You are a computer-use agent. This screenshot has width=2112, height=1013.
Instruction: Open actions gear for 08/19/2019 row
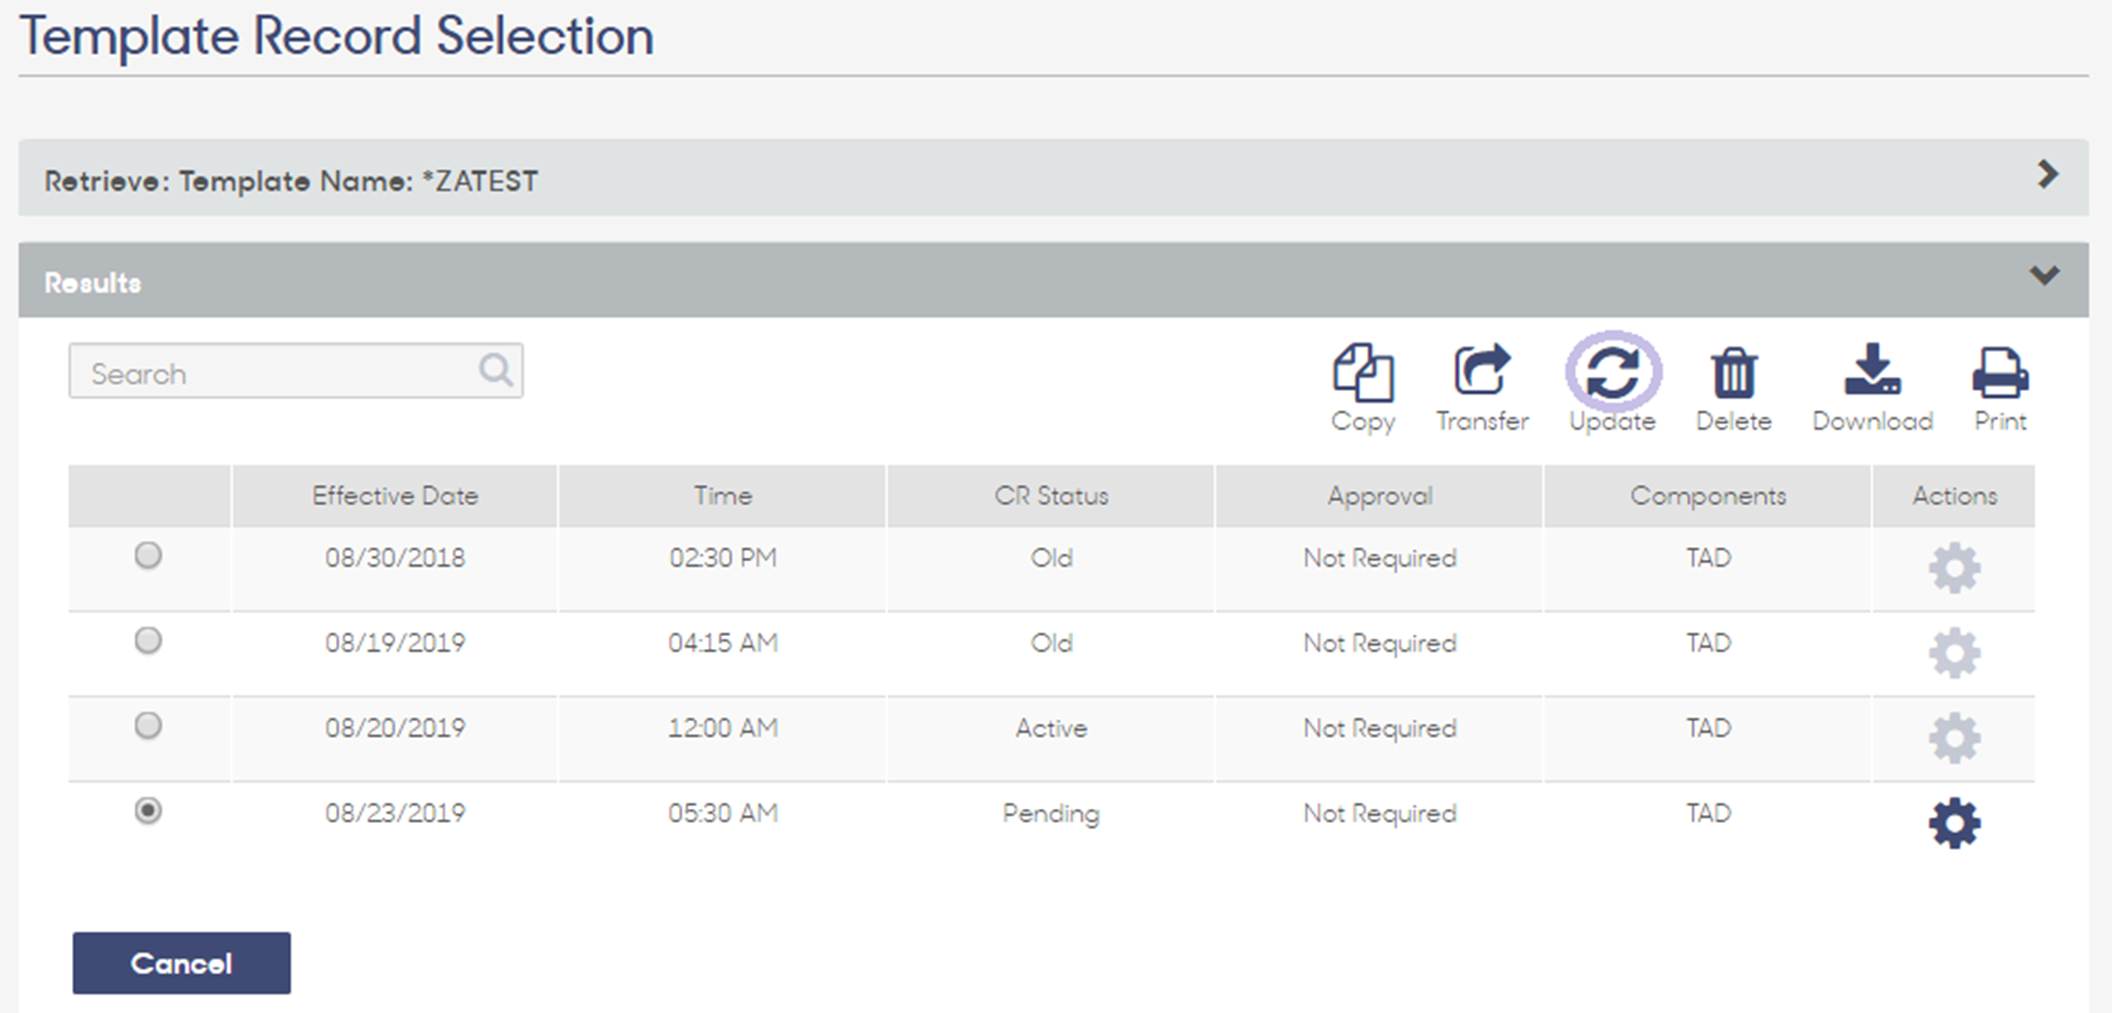[1954, 653]
